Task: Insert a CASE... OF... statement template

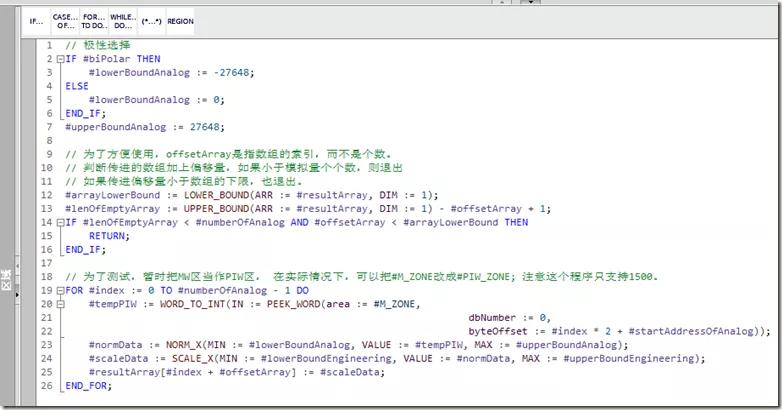Action: coord(65,21)
